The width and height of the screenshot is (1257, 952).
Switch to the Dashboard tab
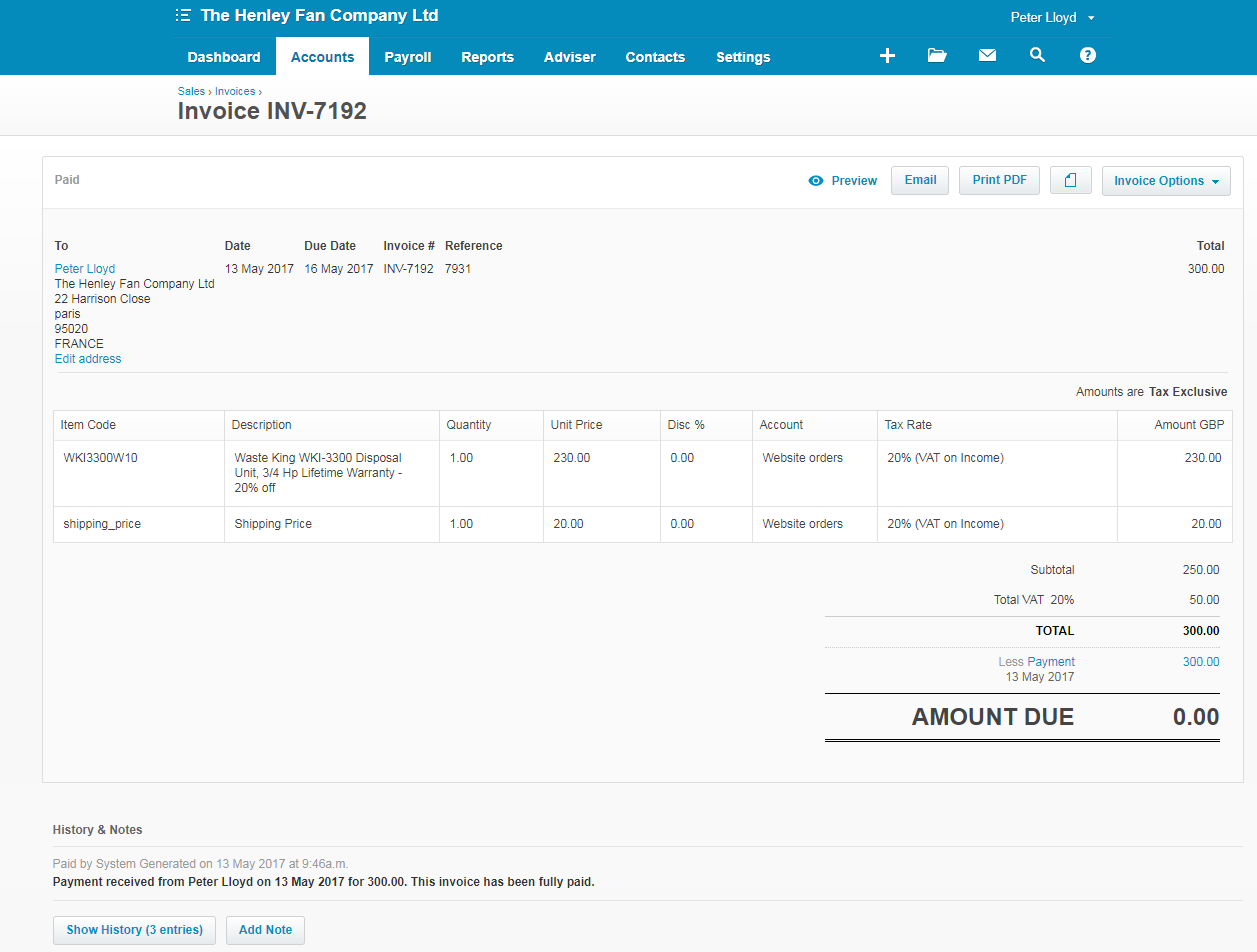[224, 57]
